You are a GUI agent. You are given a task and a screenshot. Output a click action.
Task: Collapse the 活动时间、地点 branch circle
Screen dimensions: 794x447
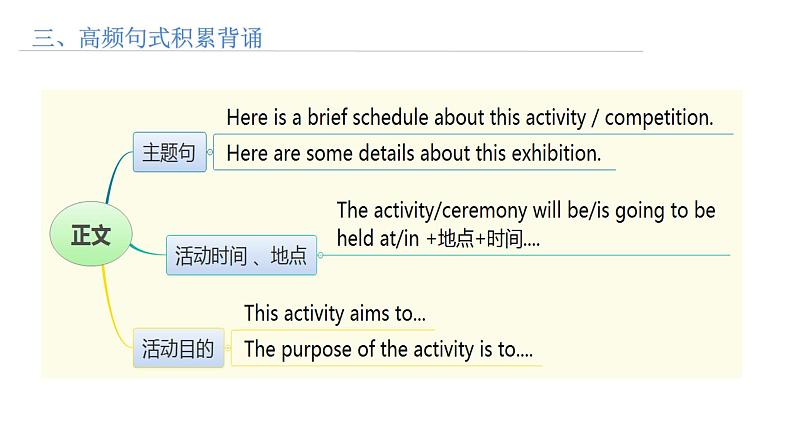[320, 255]
